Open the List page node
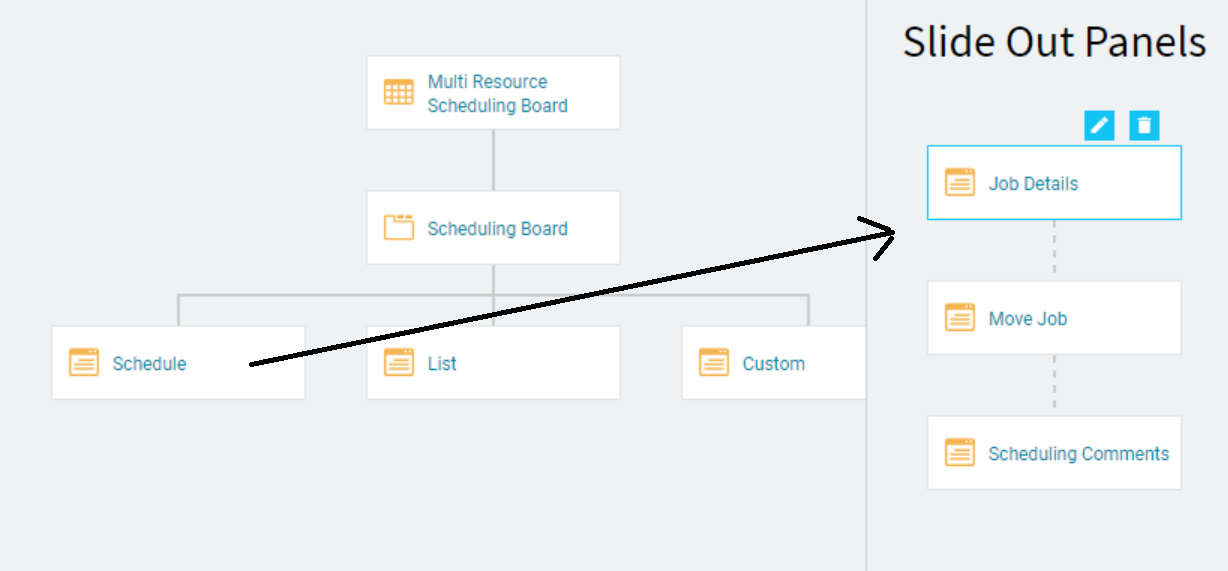Image resolution: width=1228 pixels, height=571 pixels. click(x=493, y=363)
